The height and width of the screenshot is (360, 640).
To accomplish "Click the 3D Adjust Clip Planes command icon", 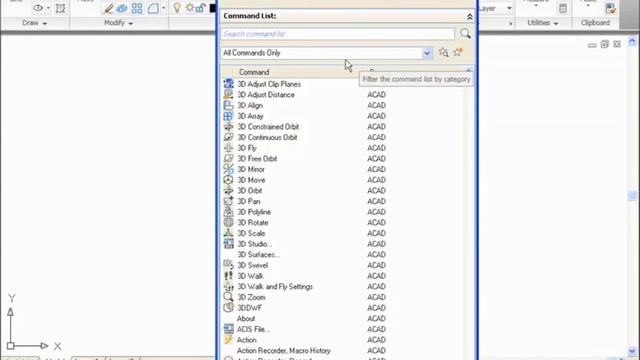I will click(229, 84).
